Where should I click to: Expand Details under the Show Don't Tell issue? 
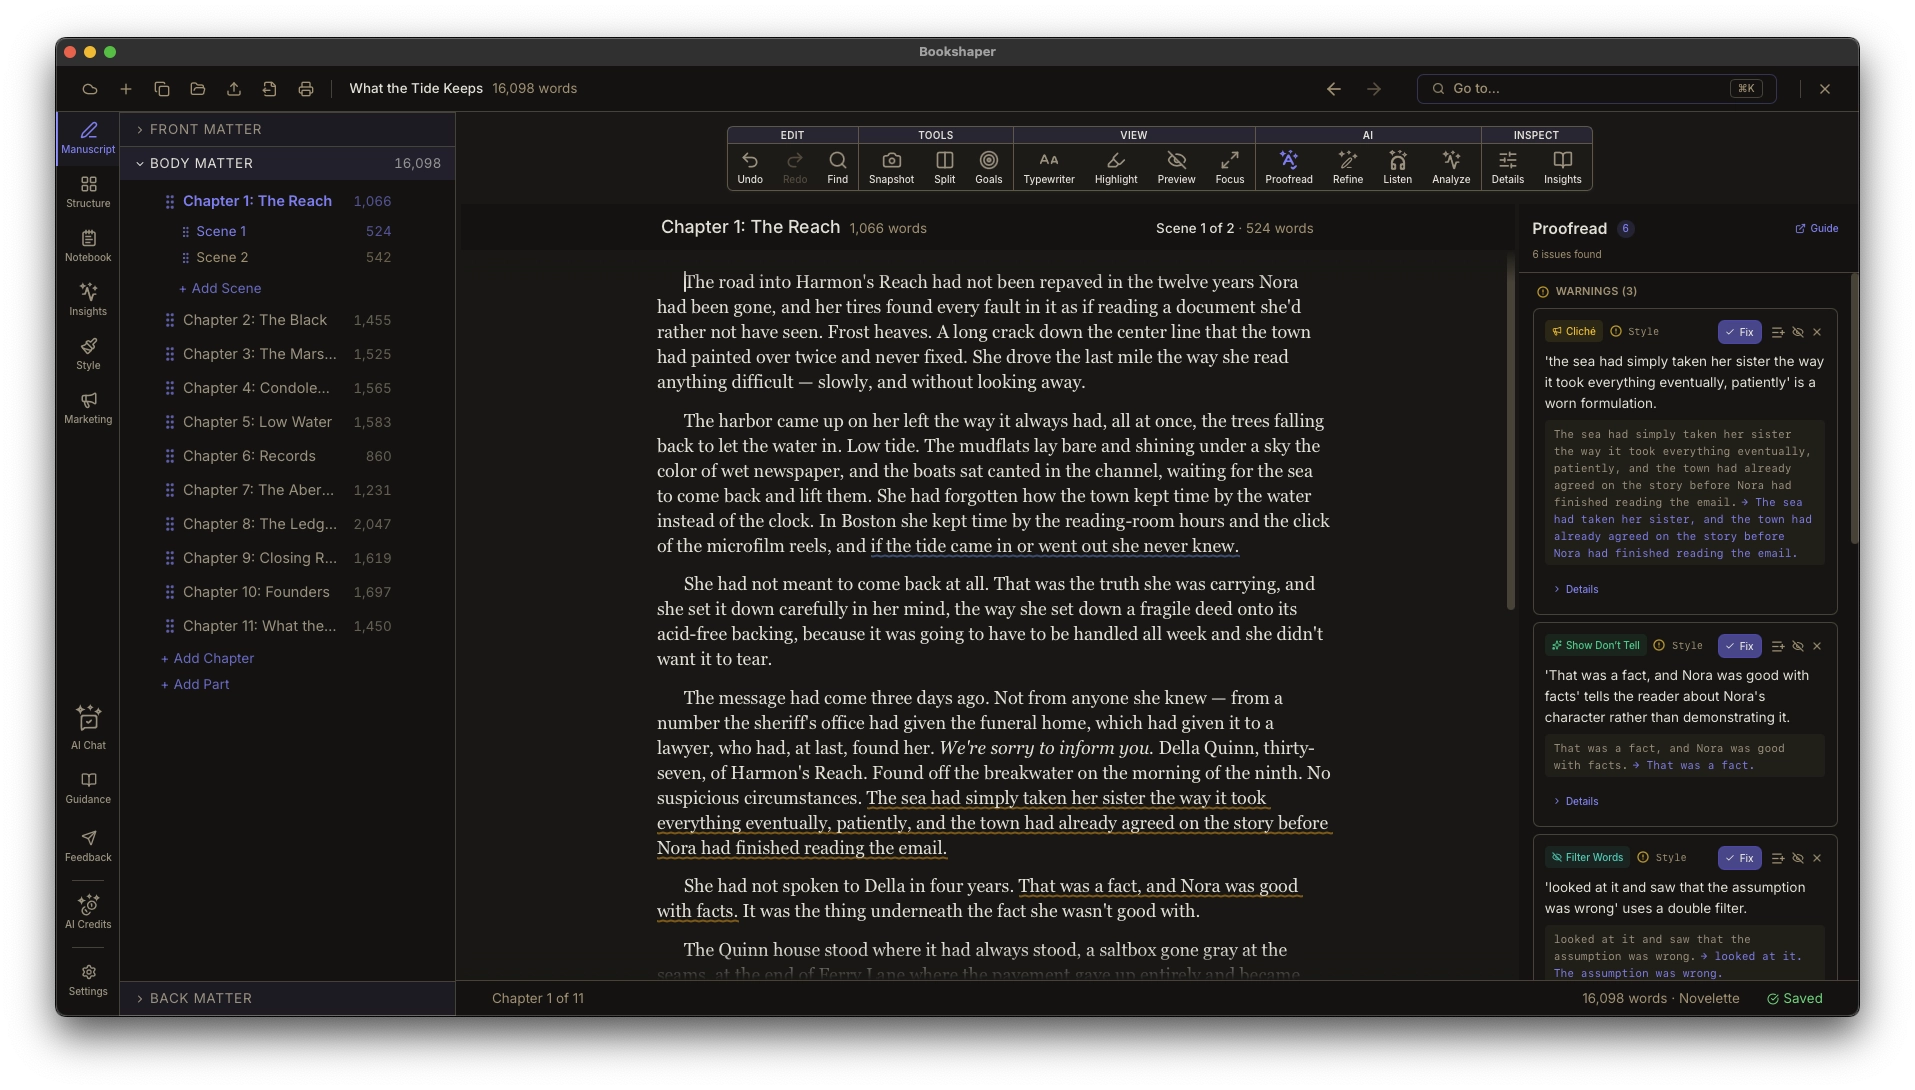(x=1576, y=801)
